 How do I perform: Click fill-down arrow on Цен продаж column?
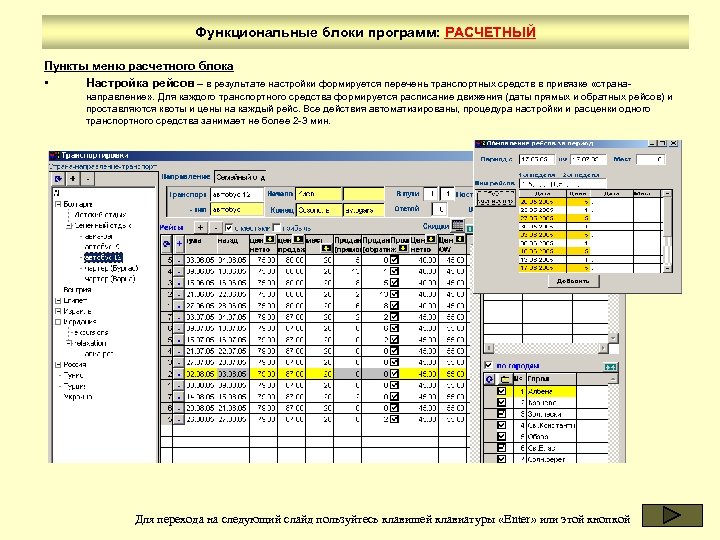pos(298,239)
